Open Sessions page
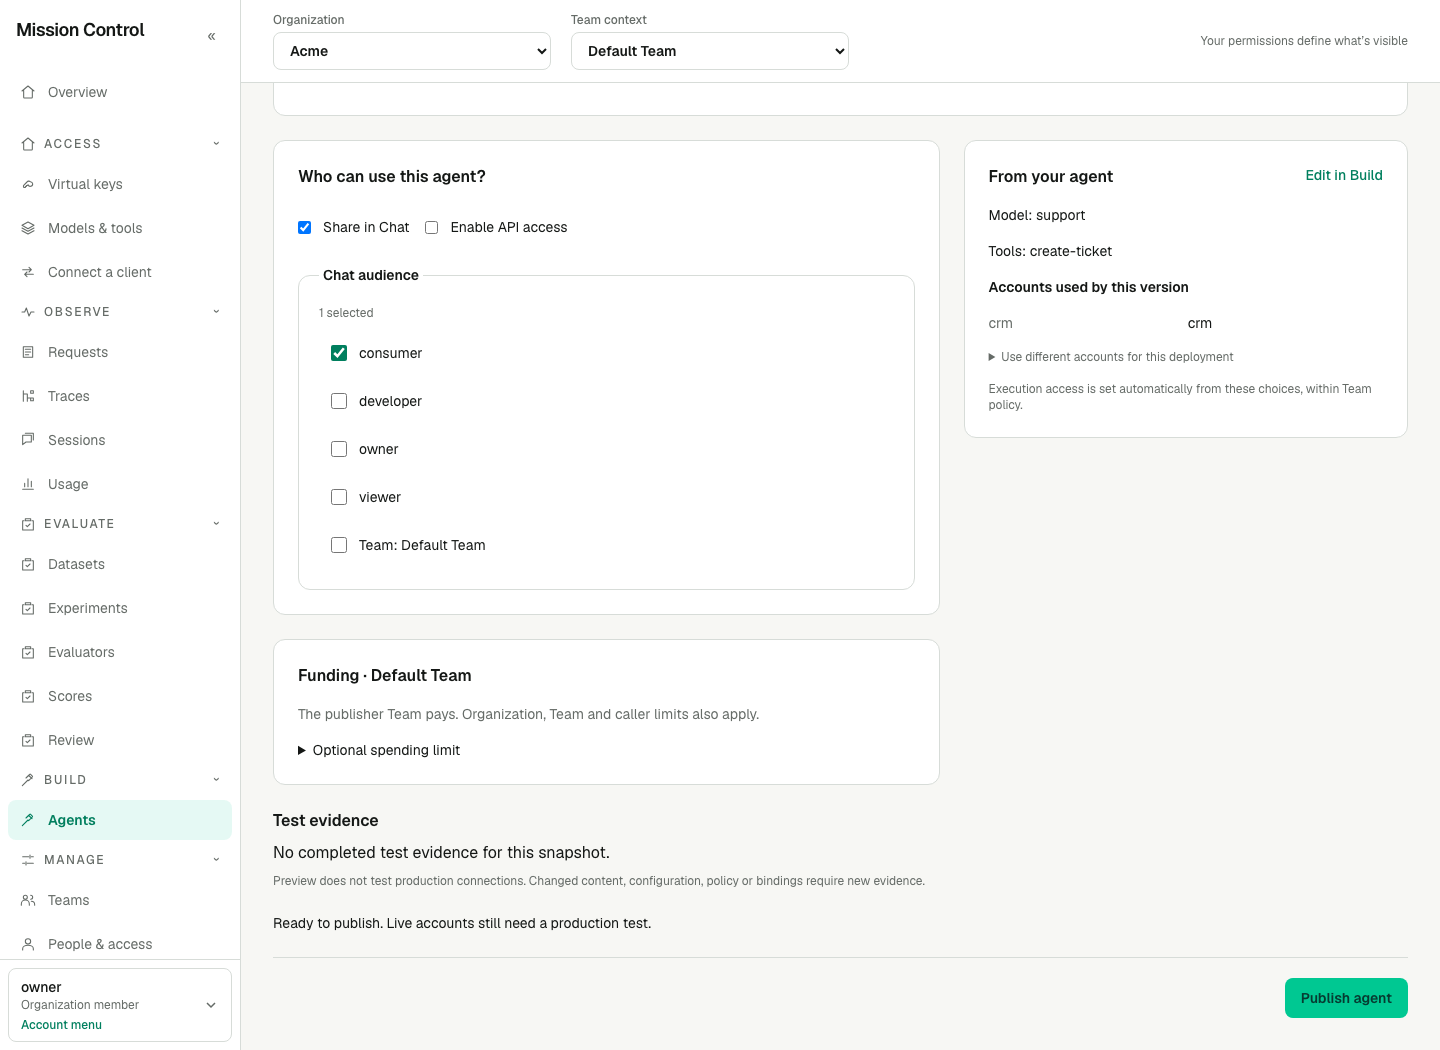The height and width of the screenshot is (1050, 1440). click(x=120, y=440)
